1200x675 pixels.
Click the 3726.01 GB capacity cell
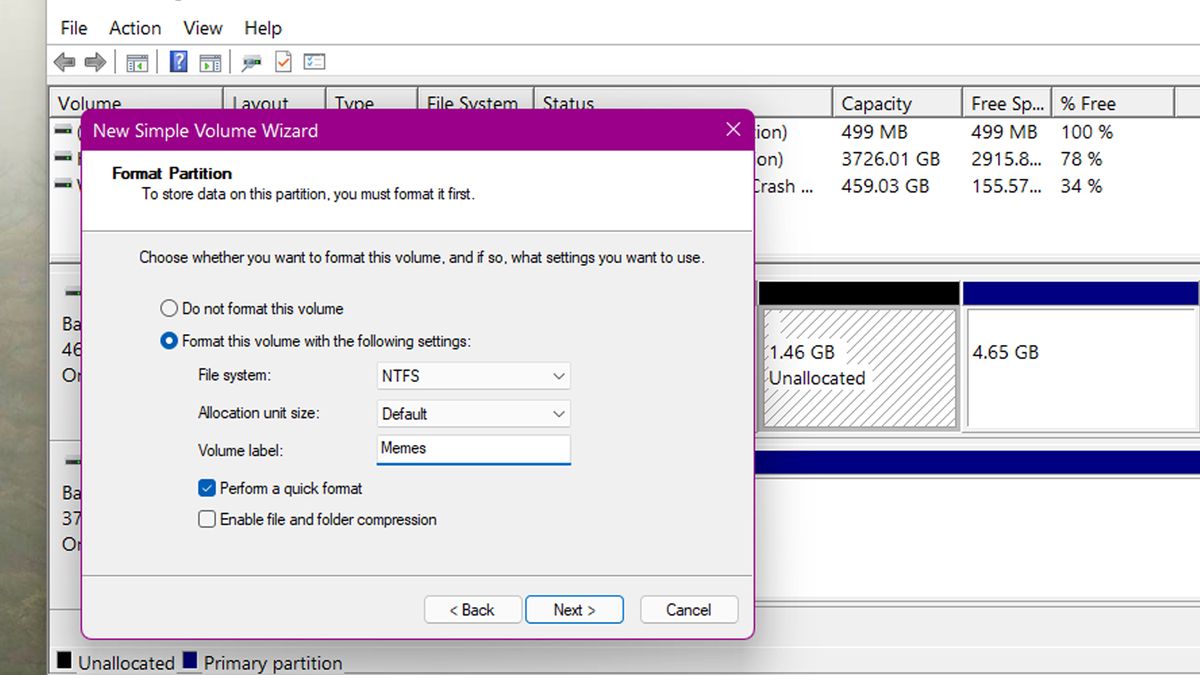[890, 159]
